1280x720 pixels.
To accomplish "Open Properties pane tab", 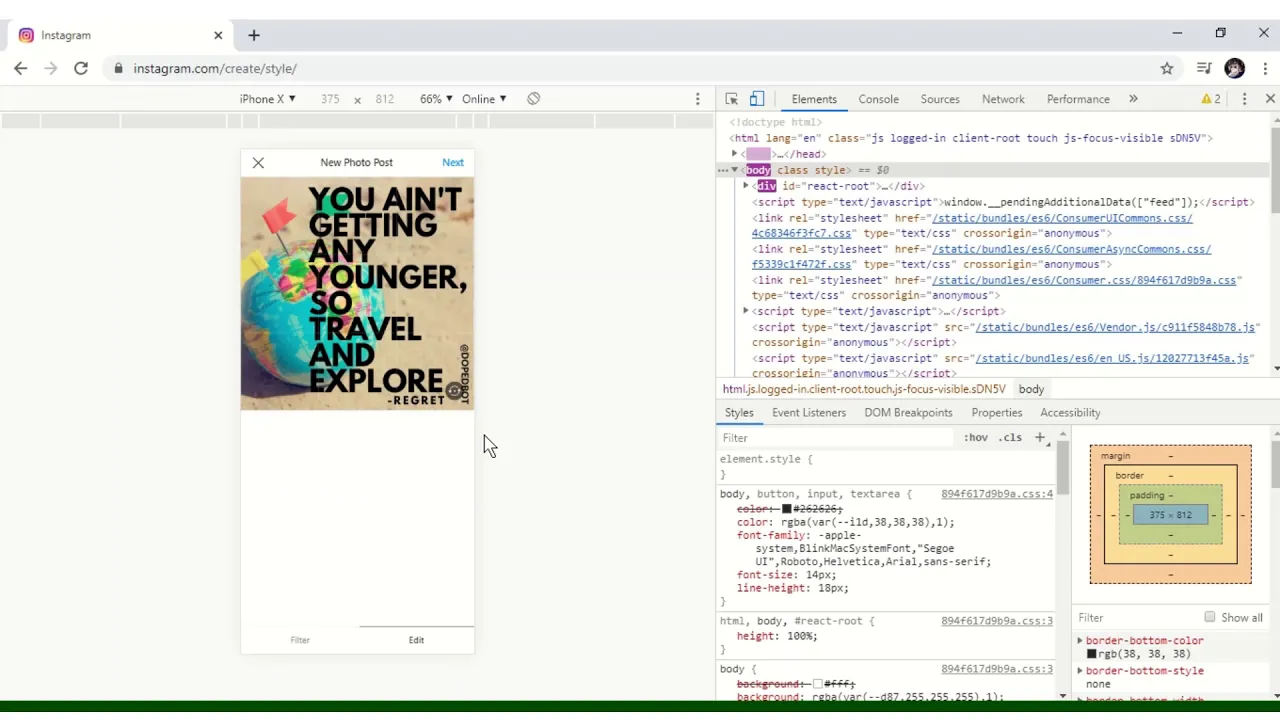I will coord(997,412).
